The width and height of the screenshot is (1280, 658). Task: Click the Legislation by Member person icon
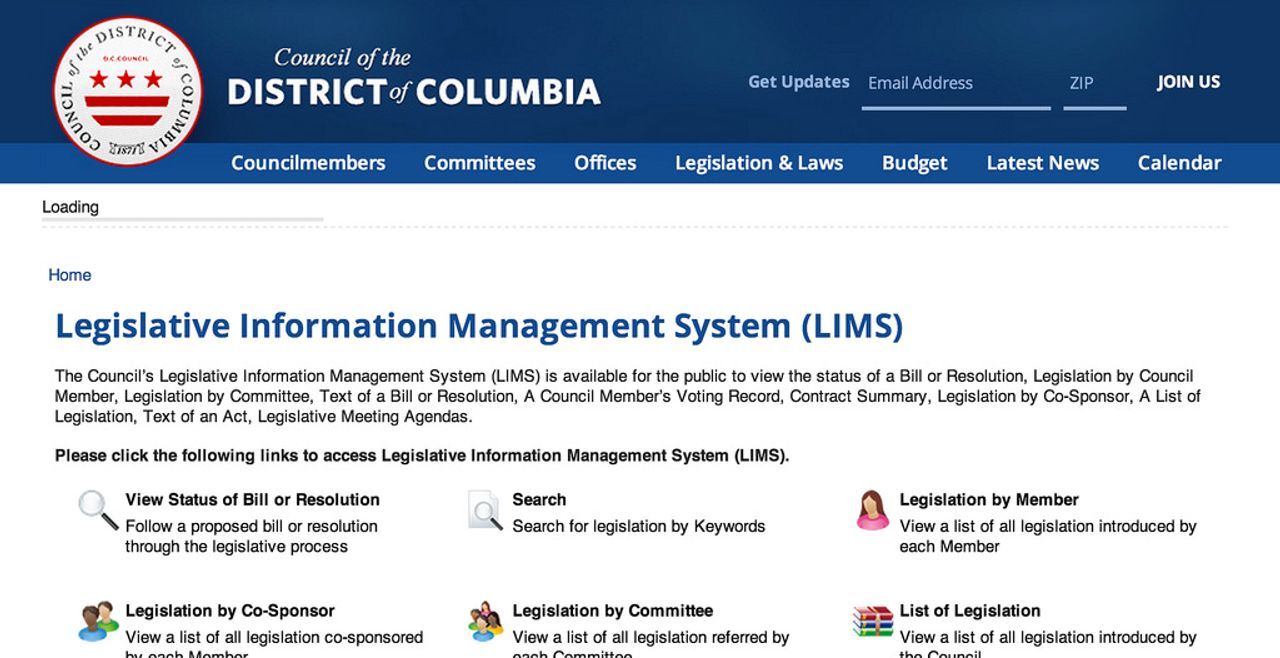coord(872,510)
